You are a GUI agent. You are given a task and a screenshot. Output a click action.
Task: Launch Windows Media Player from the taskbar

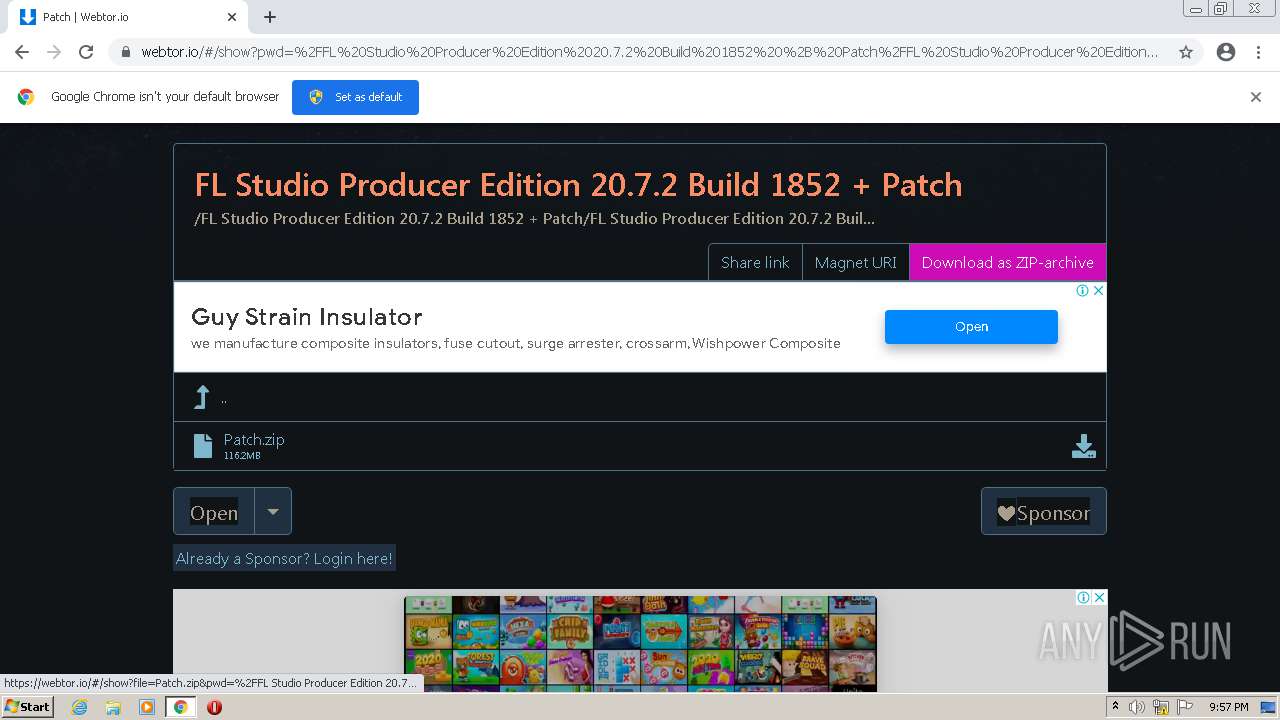point(147,707)
